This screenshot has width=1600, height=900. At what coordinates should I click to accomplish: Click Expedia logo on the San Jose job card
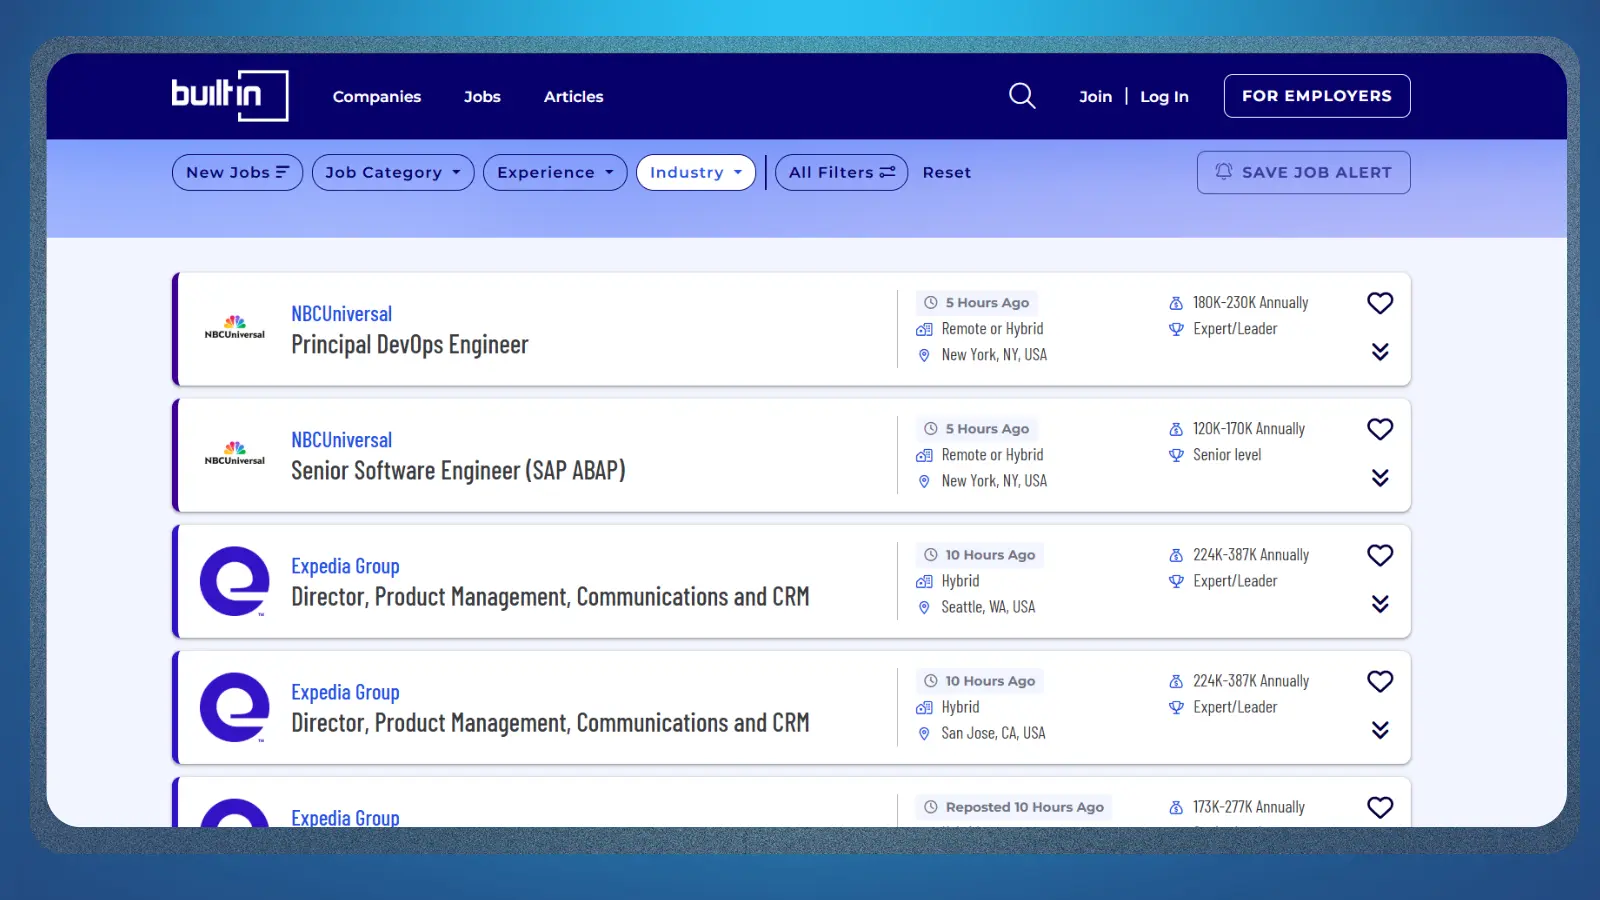pos(235,707)
